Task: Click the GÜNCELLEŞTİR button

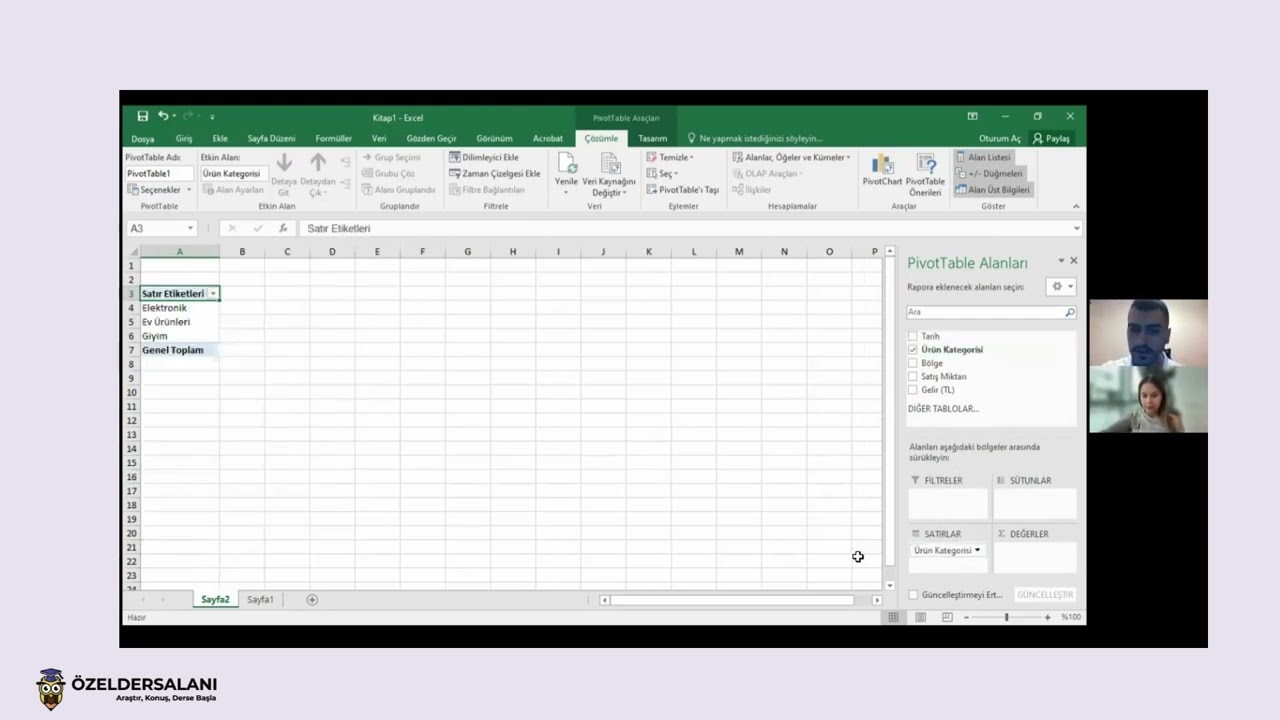Action: click(1045, 594)
